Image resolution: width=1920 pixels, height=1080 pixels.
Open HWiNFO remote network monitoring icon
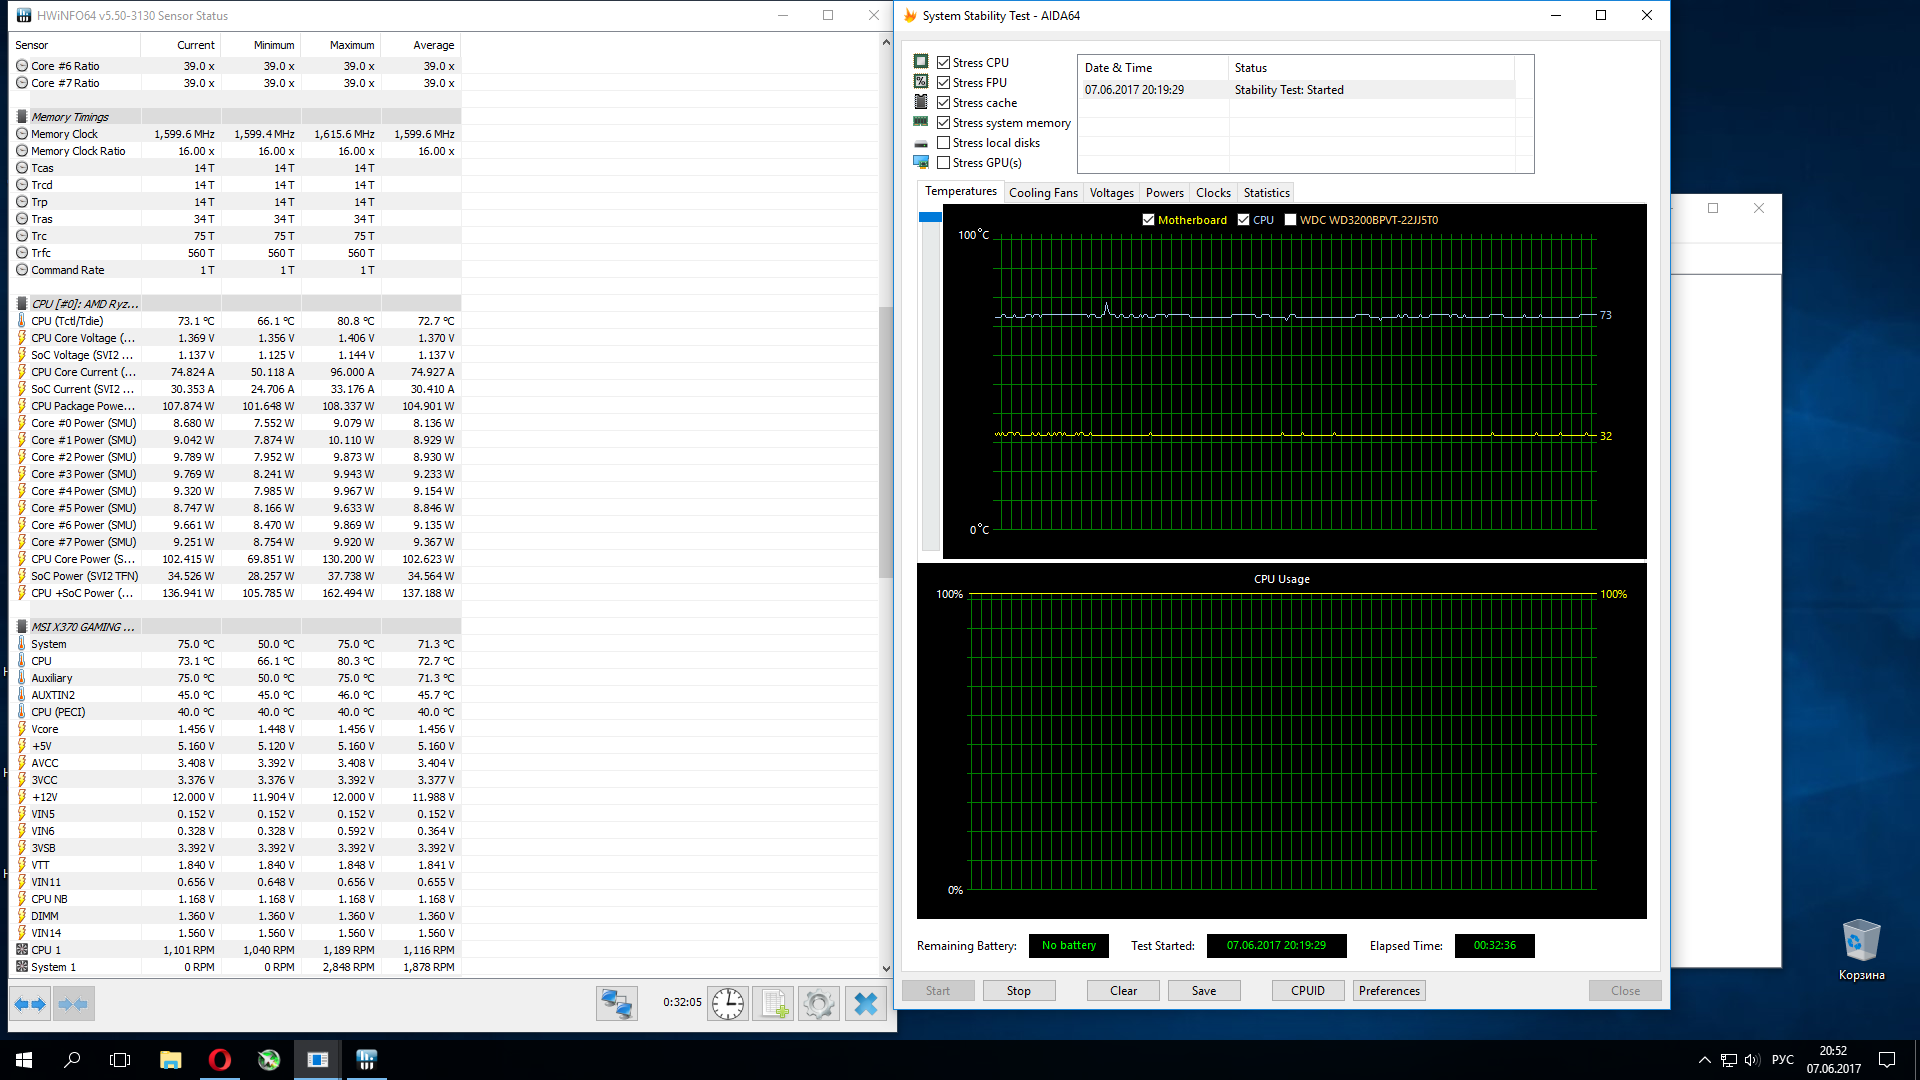[617, 1003]
